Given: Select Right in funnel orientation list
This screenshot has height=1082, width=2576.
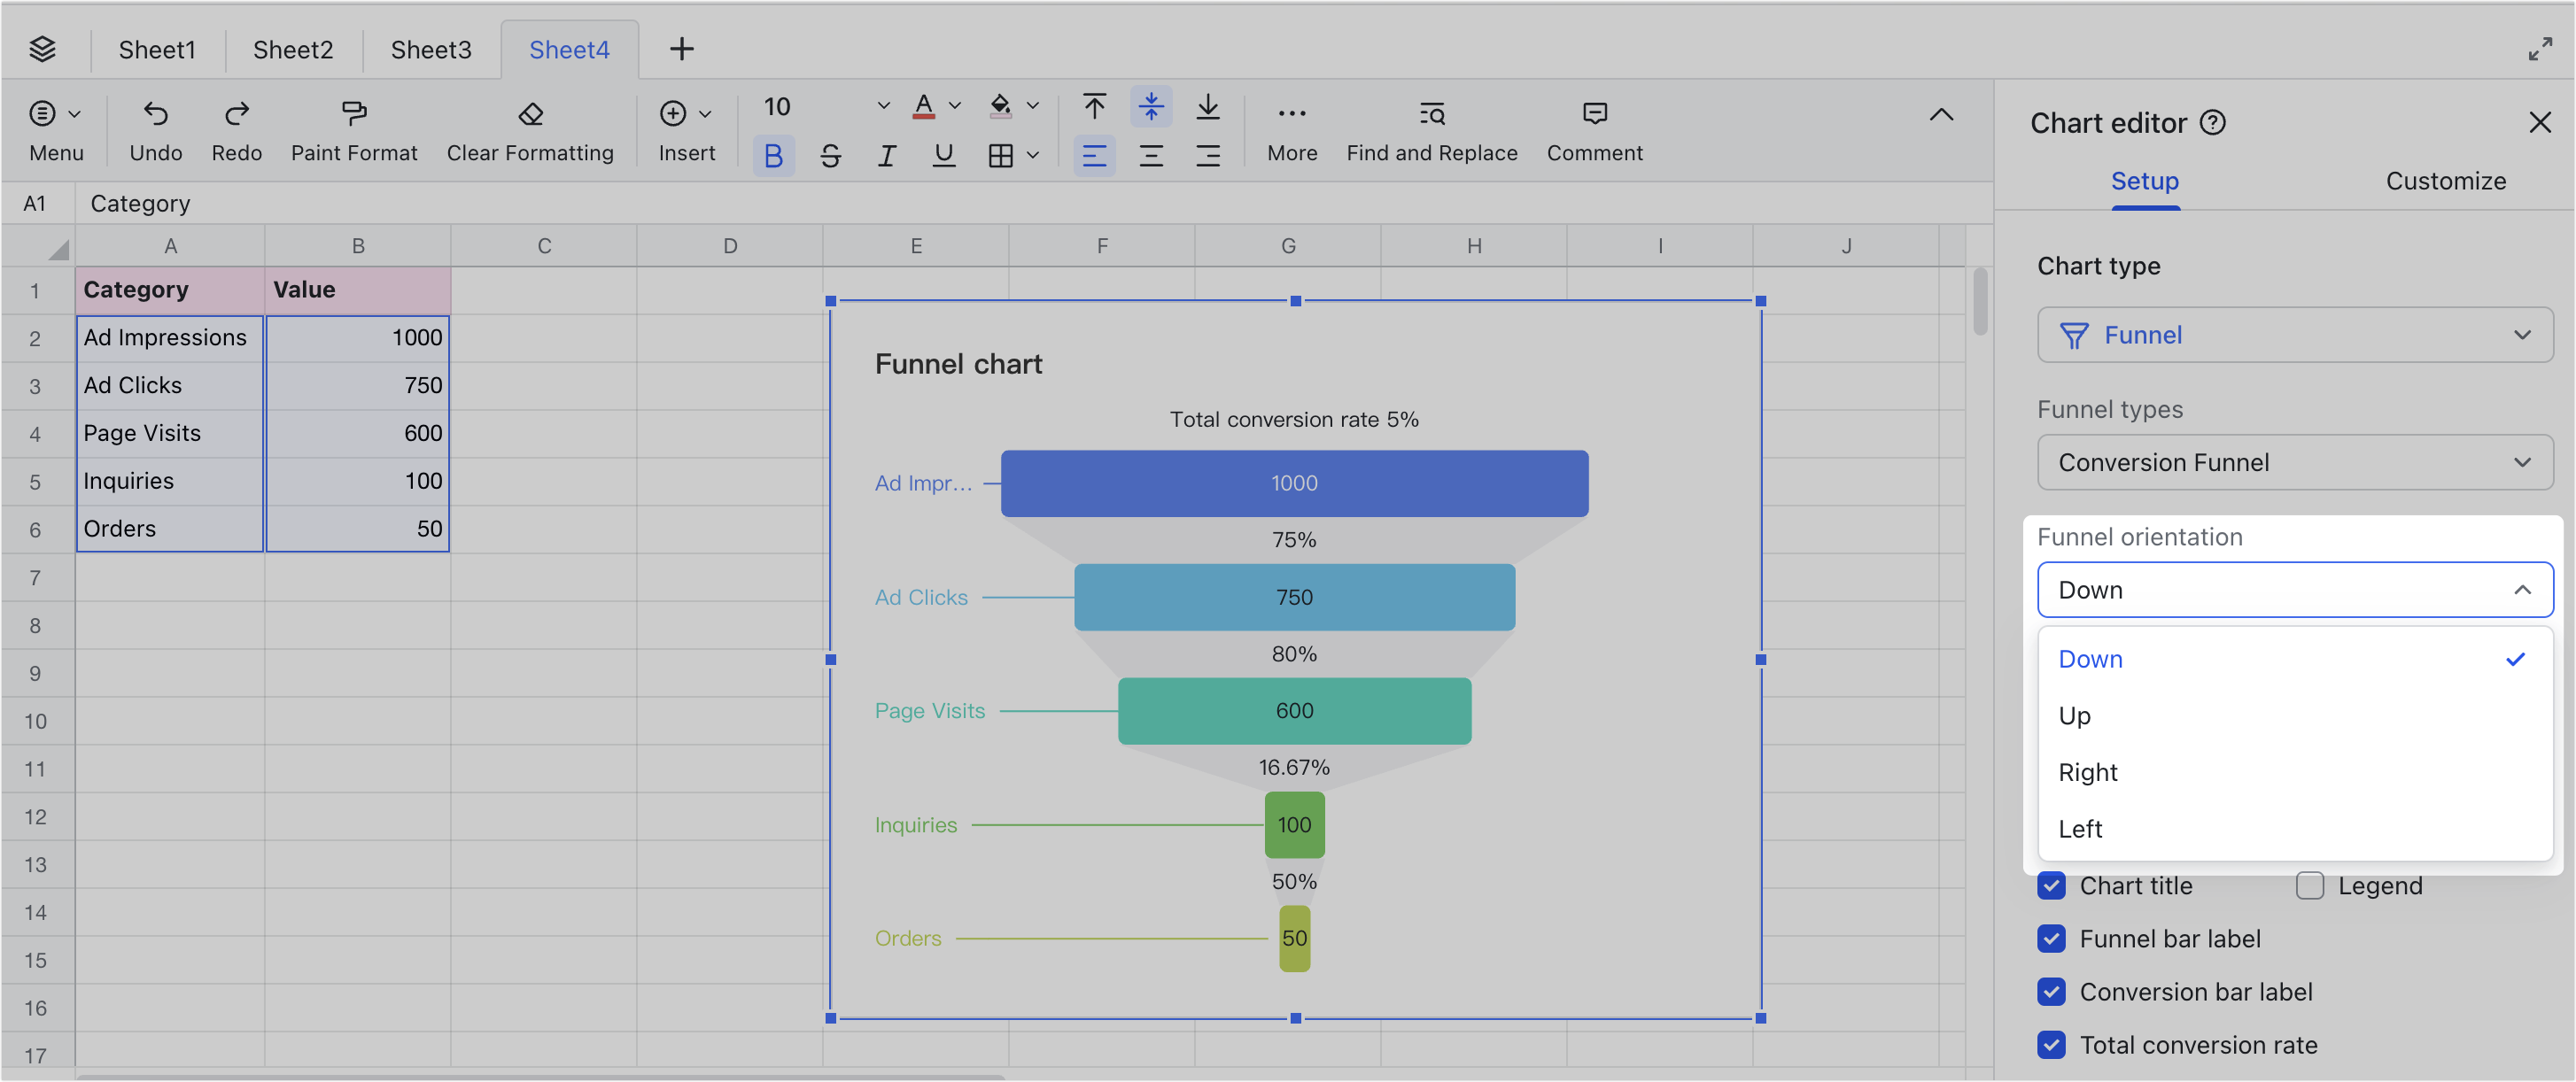Looking at the screenshot, I should pos(2088,772).
